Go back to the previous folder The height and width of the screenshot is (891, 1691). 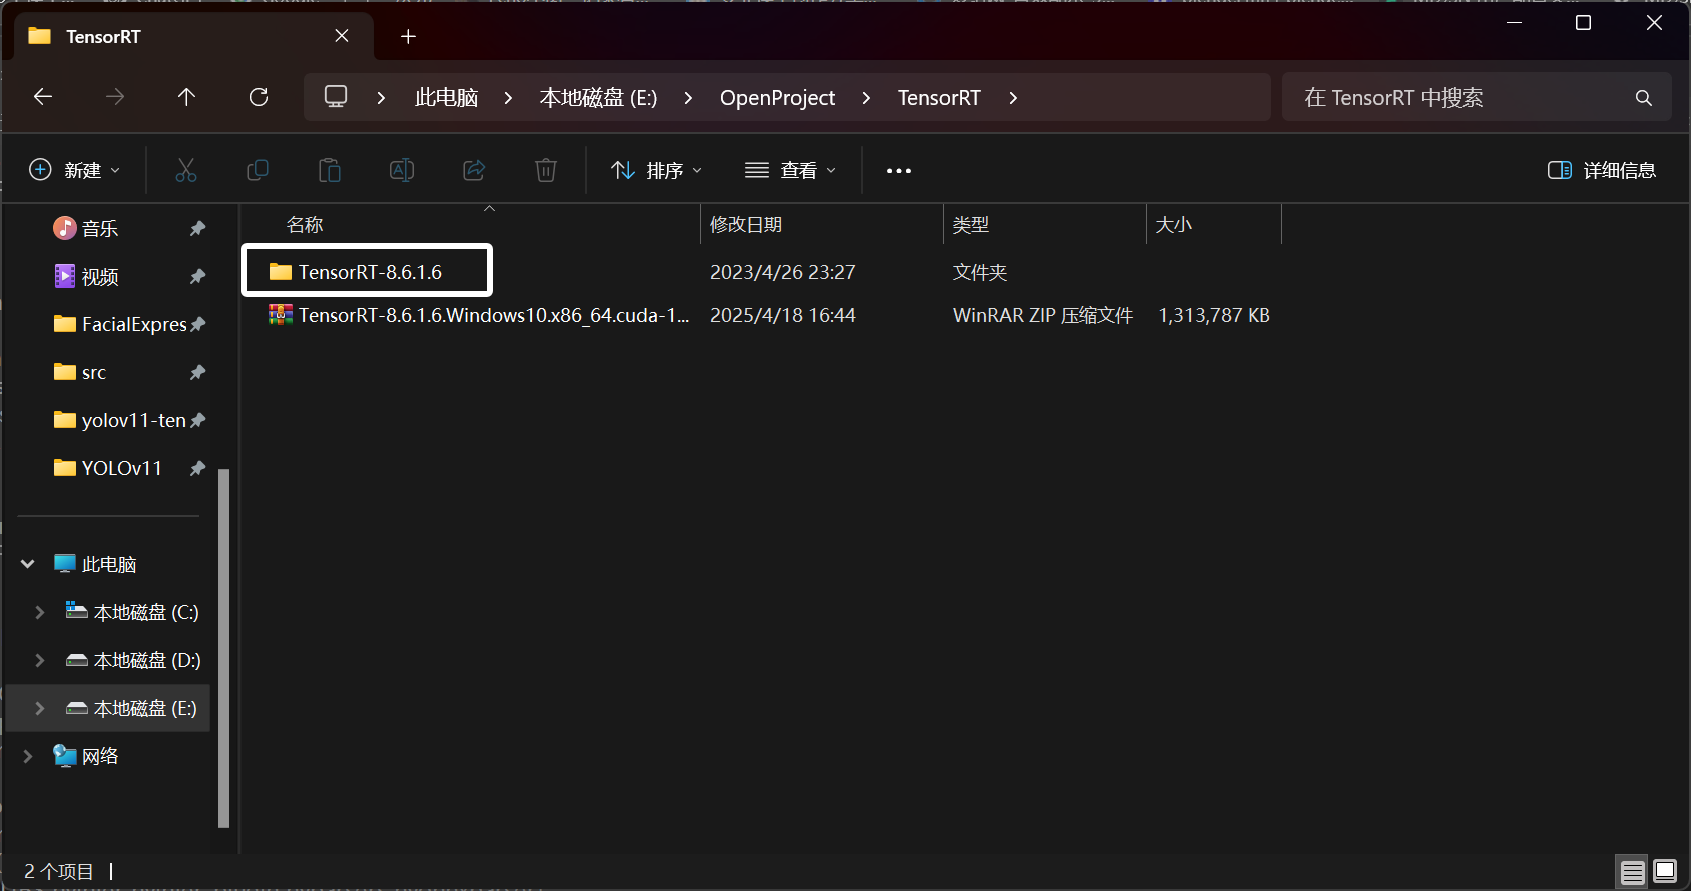tap(42, 97)
